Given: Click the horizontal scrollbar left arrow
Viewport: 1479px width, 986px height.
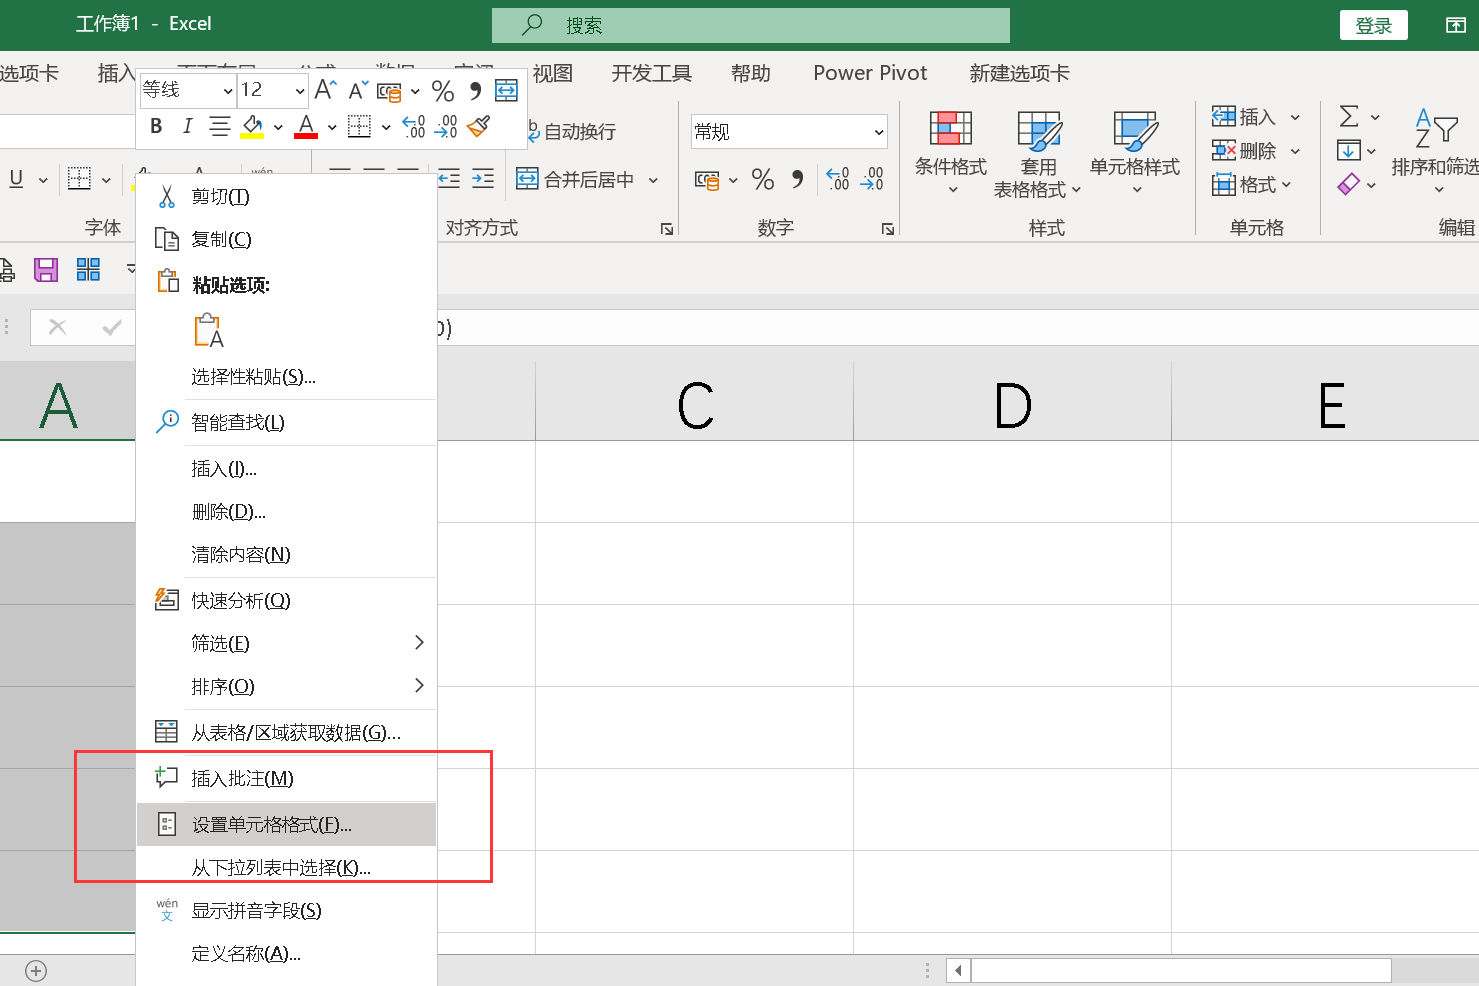Looking at the screenshot, I should [959, 970].
